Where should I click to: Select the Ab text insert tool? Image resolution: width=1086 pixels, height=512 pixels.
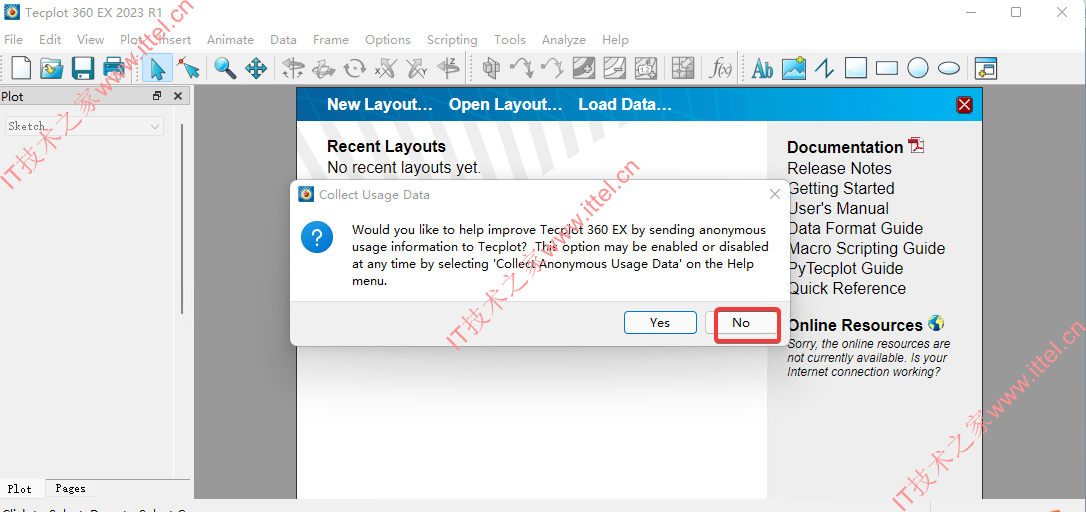(763, 68)
